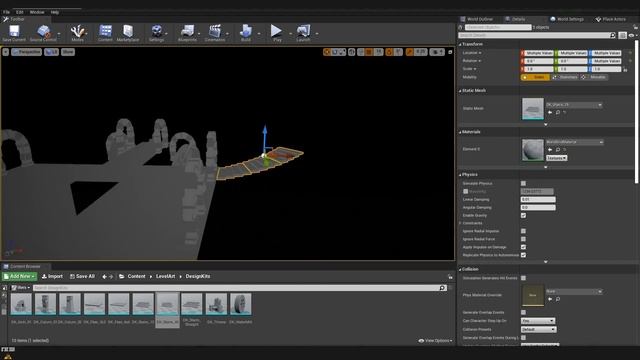Open the Element 0 material dropdown
640x360 pixels.
(x=575, y=142)
